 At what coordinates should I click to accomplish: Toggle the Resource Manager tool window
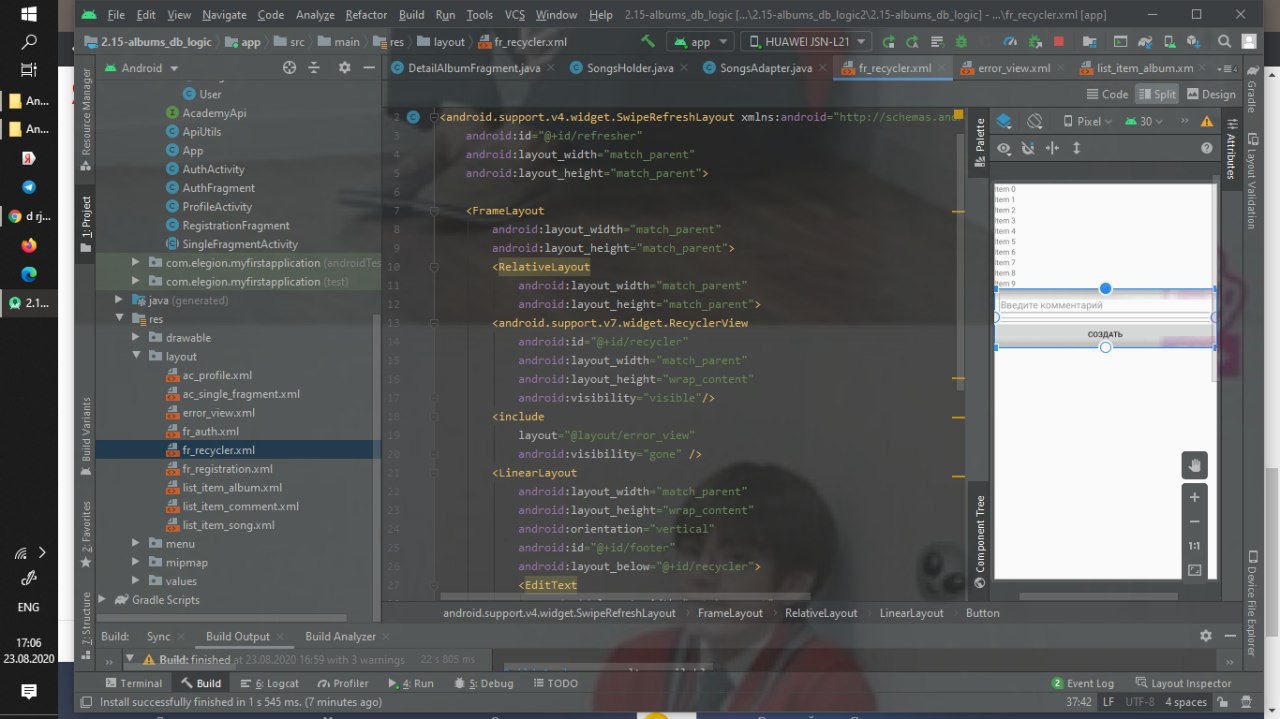pyautogui.click(x=86, y=118)
